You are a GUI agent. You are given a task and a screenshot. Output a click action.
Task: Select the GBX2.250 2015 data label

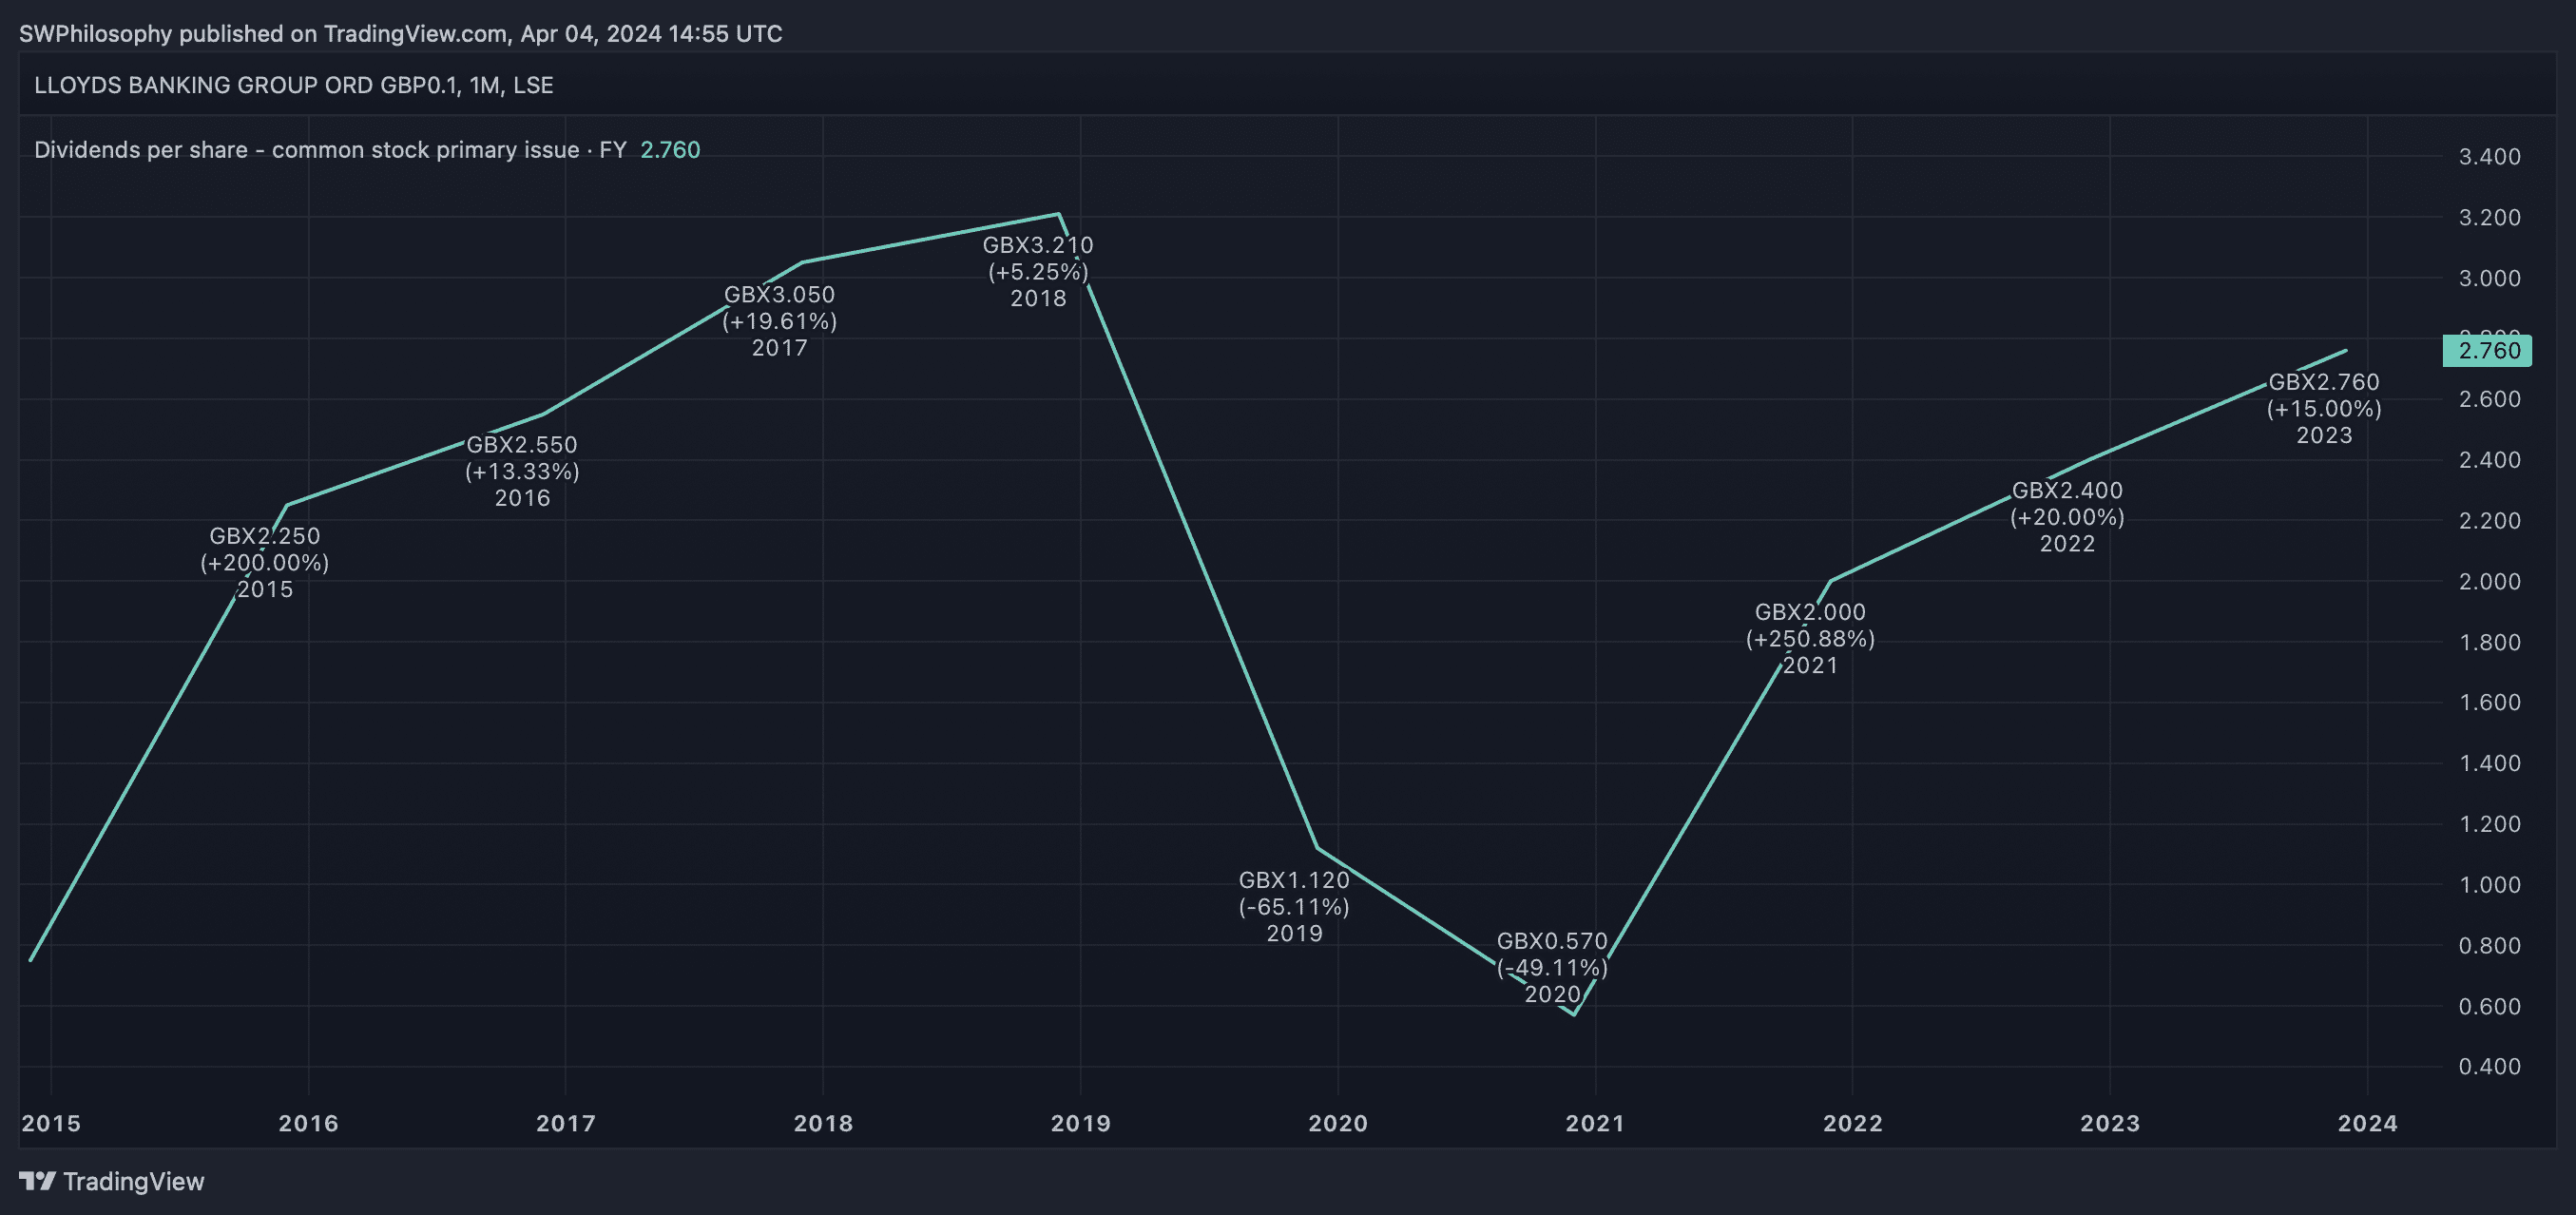pos(265,562)
